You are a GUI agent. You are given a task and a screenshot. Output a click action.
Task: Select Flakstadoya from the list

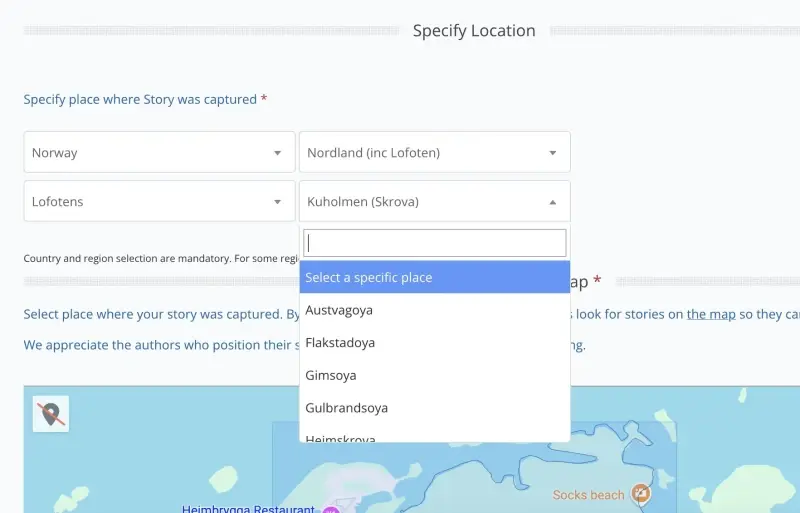pyautogui.click(x=435, y=343)
